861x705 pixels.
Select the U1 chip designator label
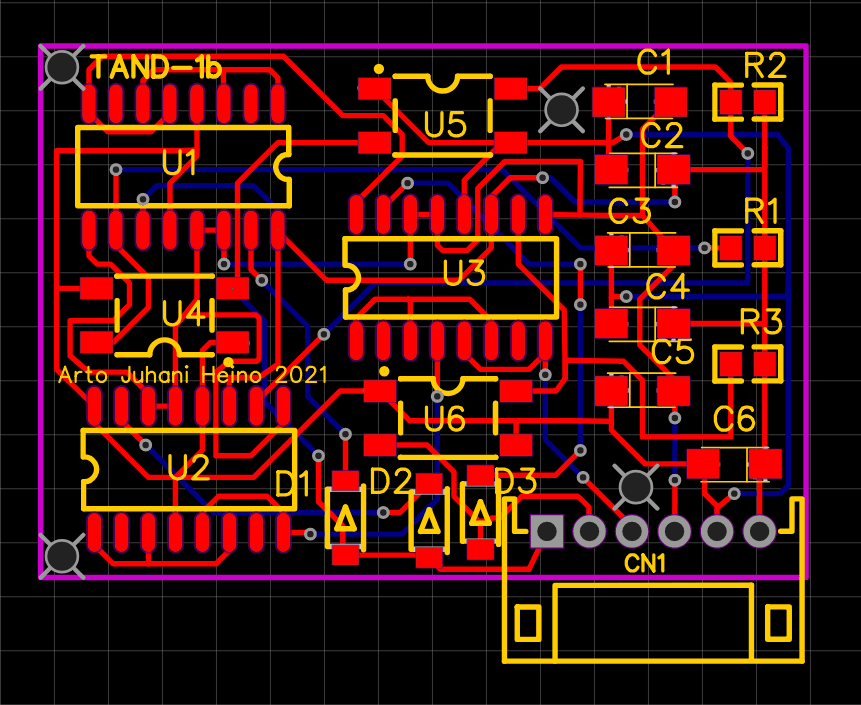tap(180, 163)
